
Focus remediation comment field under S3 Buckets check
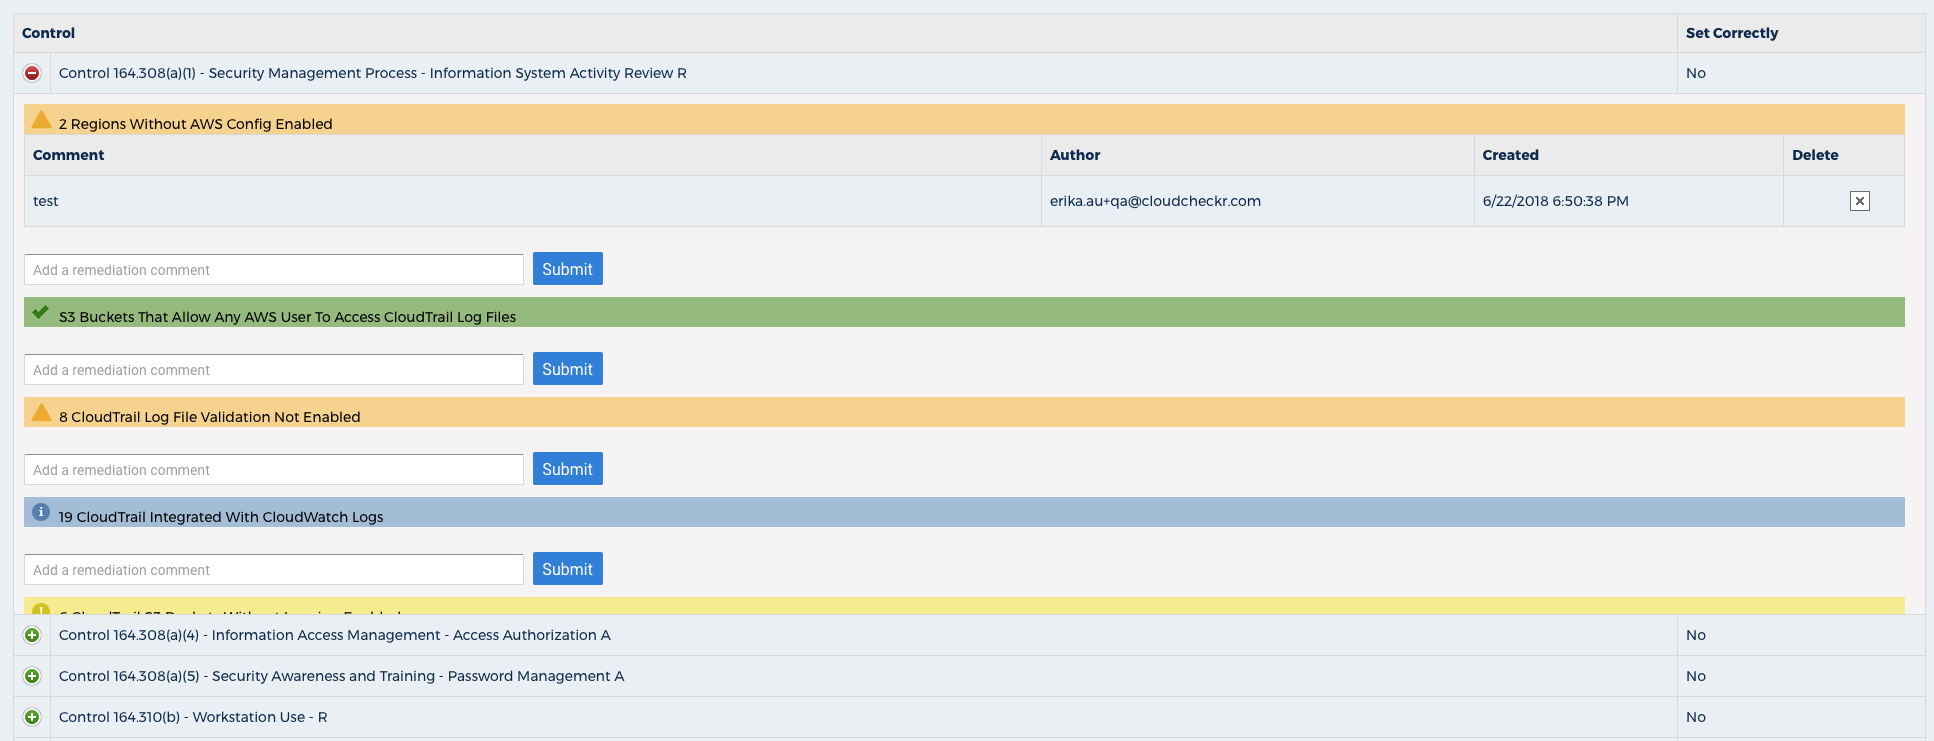(274, 370)
